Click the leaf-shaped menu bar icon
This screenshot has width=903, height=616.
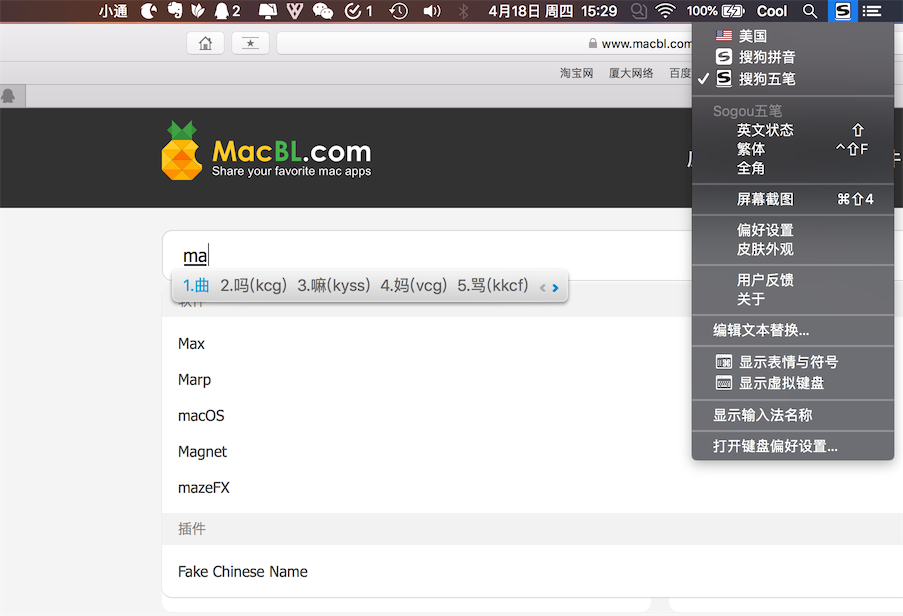tap(198, 11)
